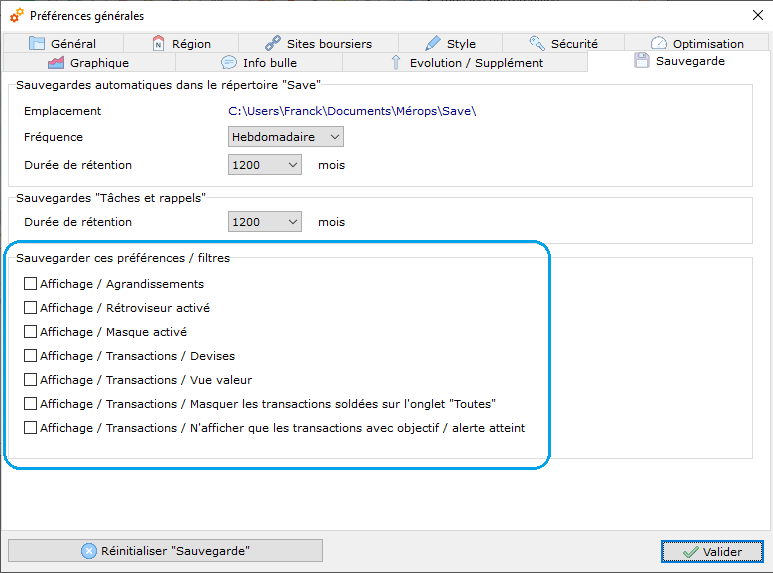
Task: Tick the objectif / alerte atteint checkbox
Action: (x=31, y=428)
